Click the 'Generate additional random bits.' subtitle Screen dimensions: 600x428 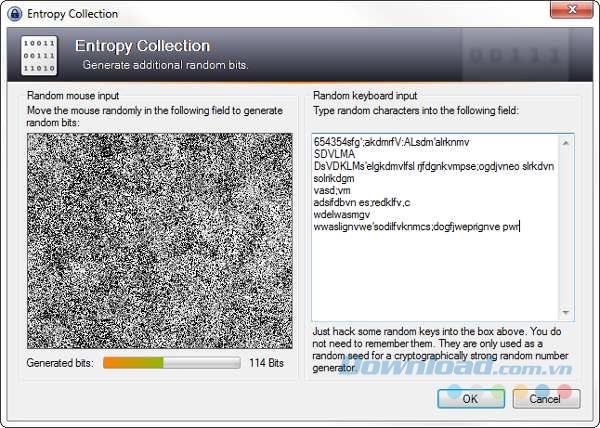click(166, 65)
